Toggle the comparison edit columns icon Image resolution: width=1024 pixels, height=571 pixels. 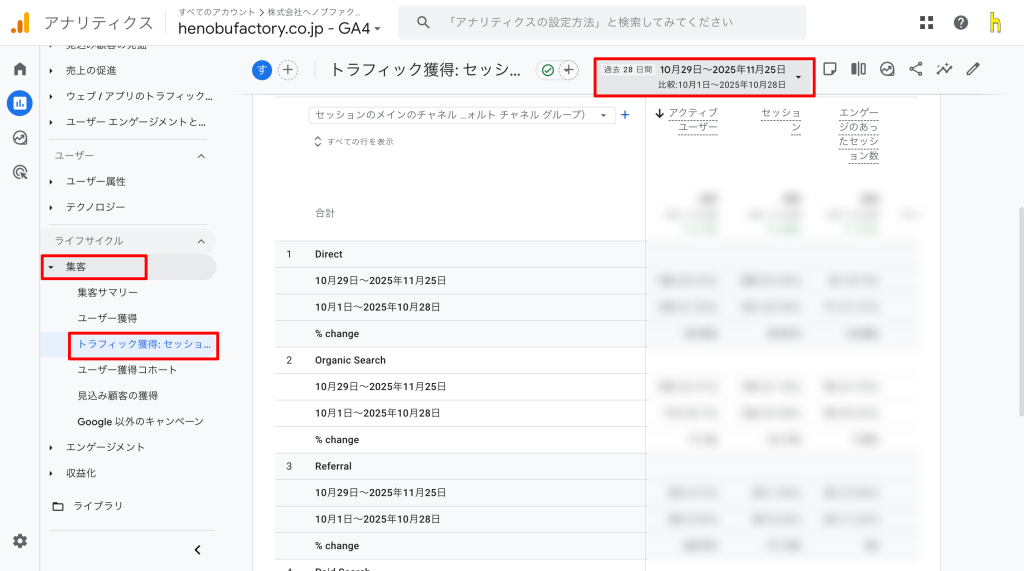tap(858, 69)
